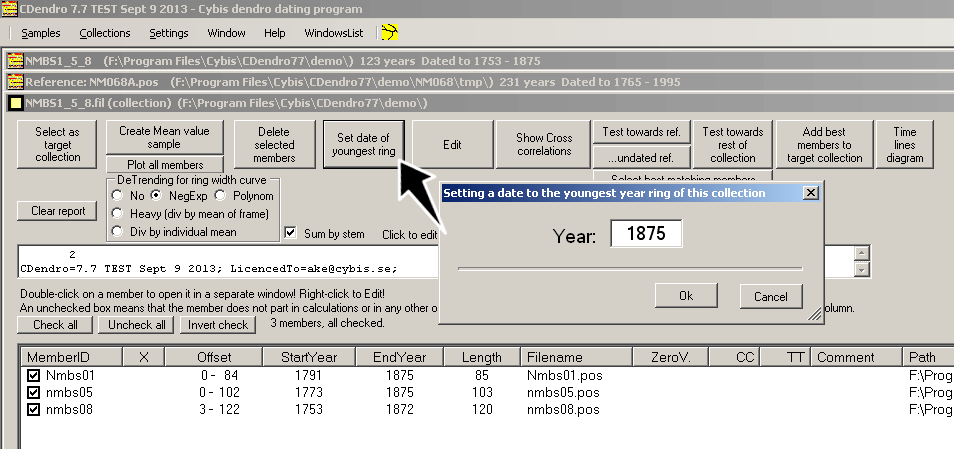The width and height of the screenshot is (954, 449).
Task: Sort by Filename column header
Action: point(577,357)
